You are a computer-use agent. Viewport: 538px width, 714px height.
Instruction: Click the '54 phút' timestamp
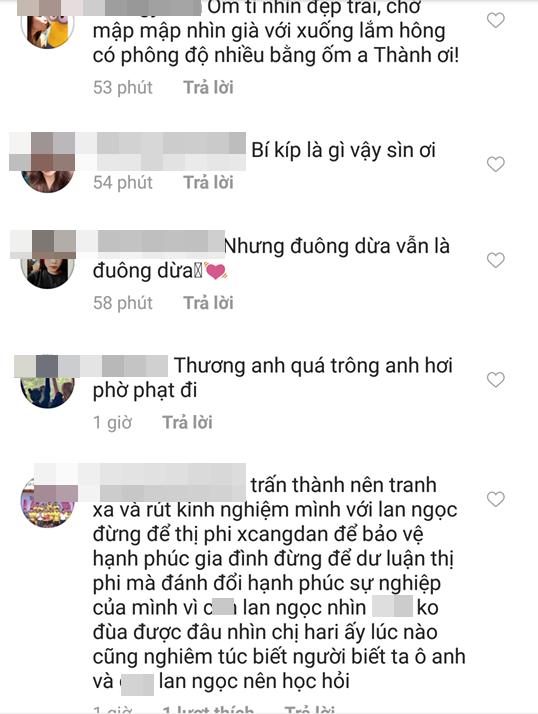pyautogui.click(x=123, y=183)
